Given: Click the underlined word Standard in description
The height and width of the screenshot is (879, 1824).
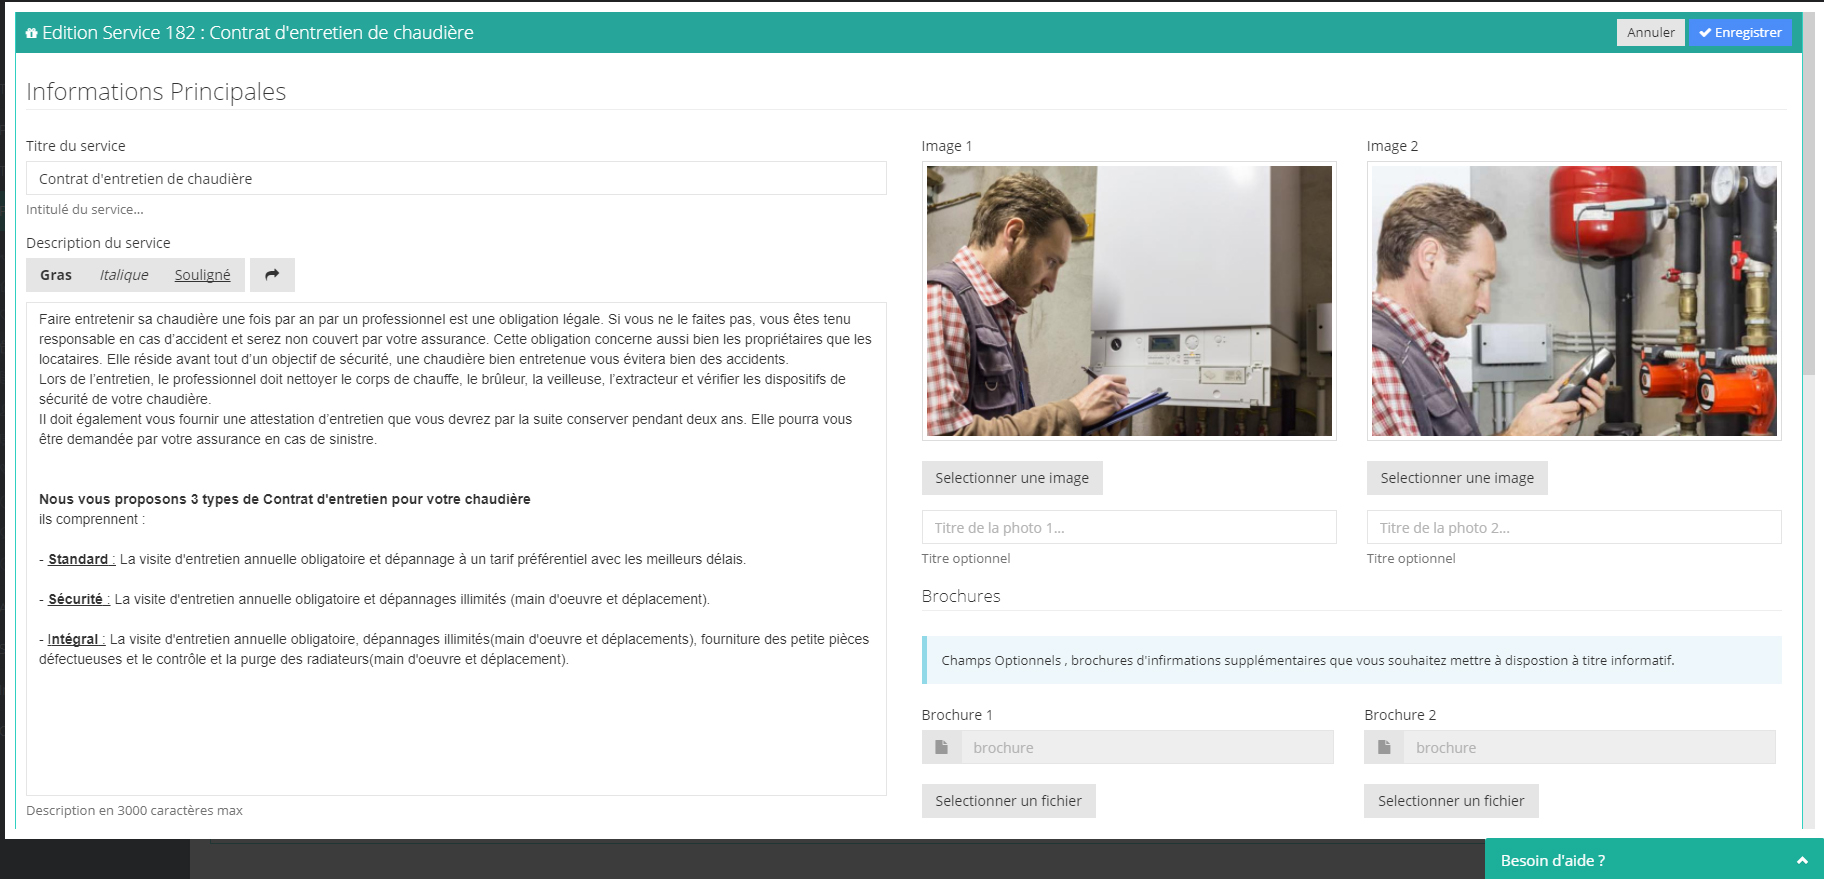Looking at the screenshot, I should (78, 559).
